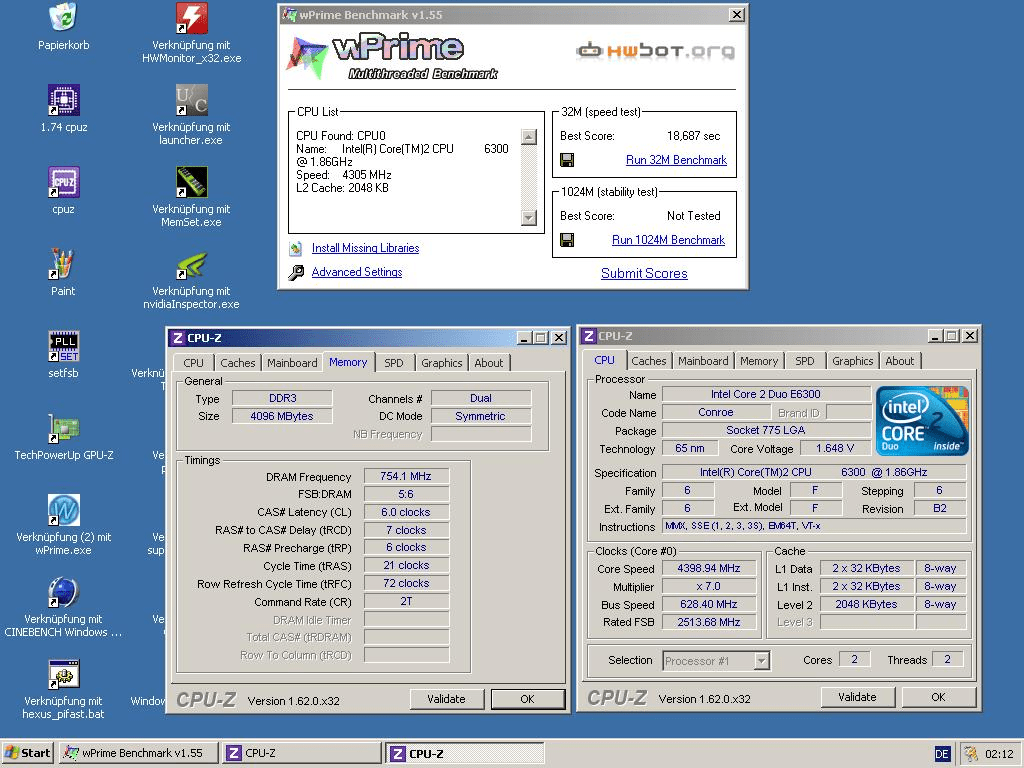This screenshot has width=1024, height=768.
Task: Select the CINEBENCH Windows shortcut icon
Action: click(63, 592)
